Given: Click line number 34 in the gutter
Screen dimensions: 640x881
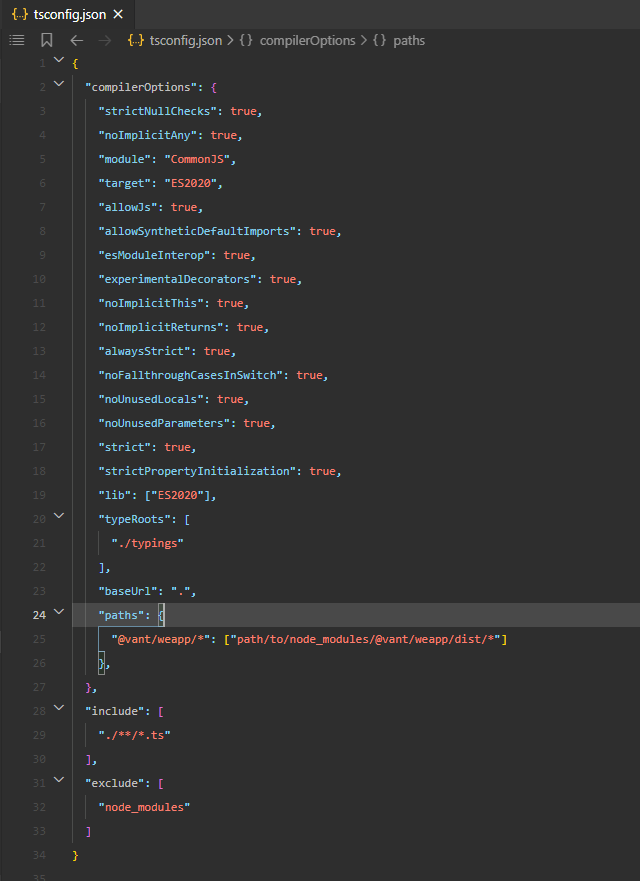Looking at the screenshot, I should click(x=39, y=856).
